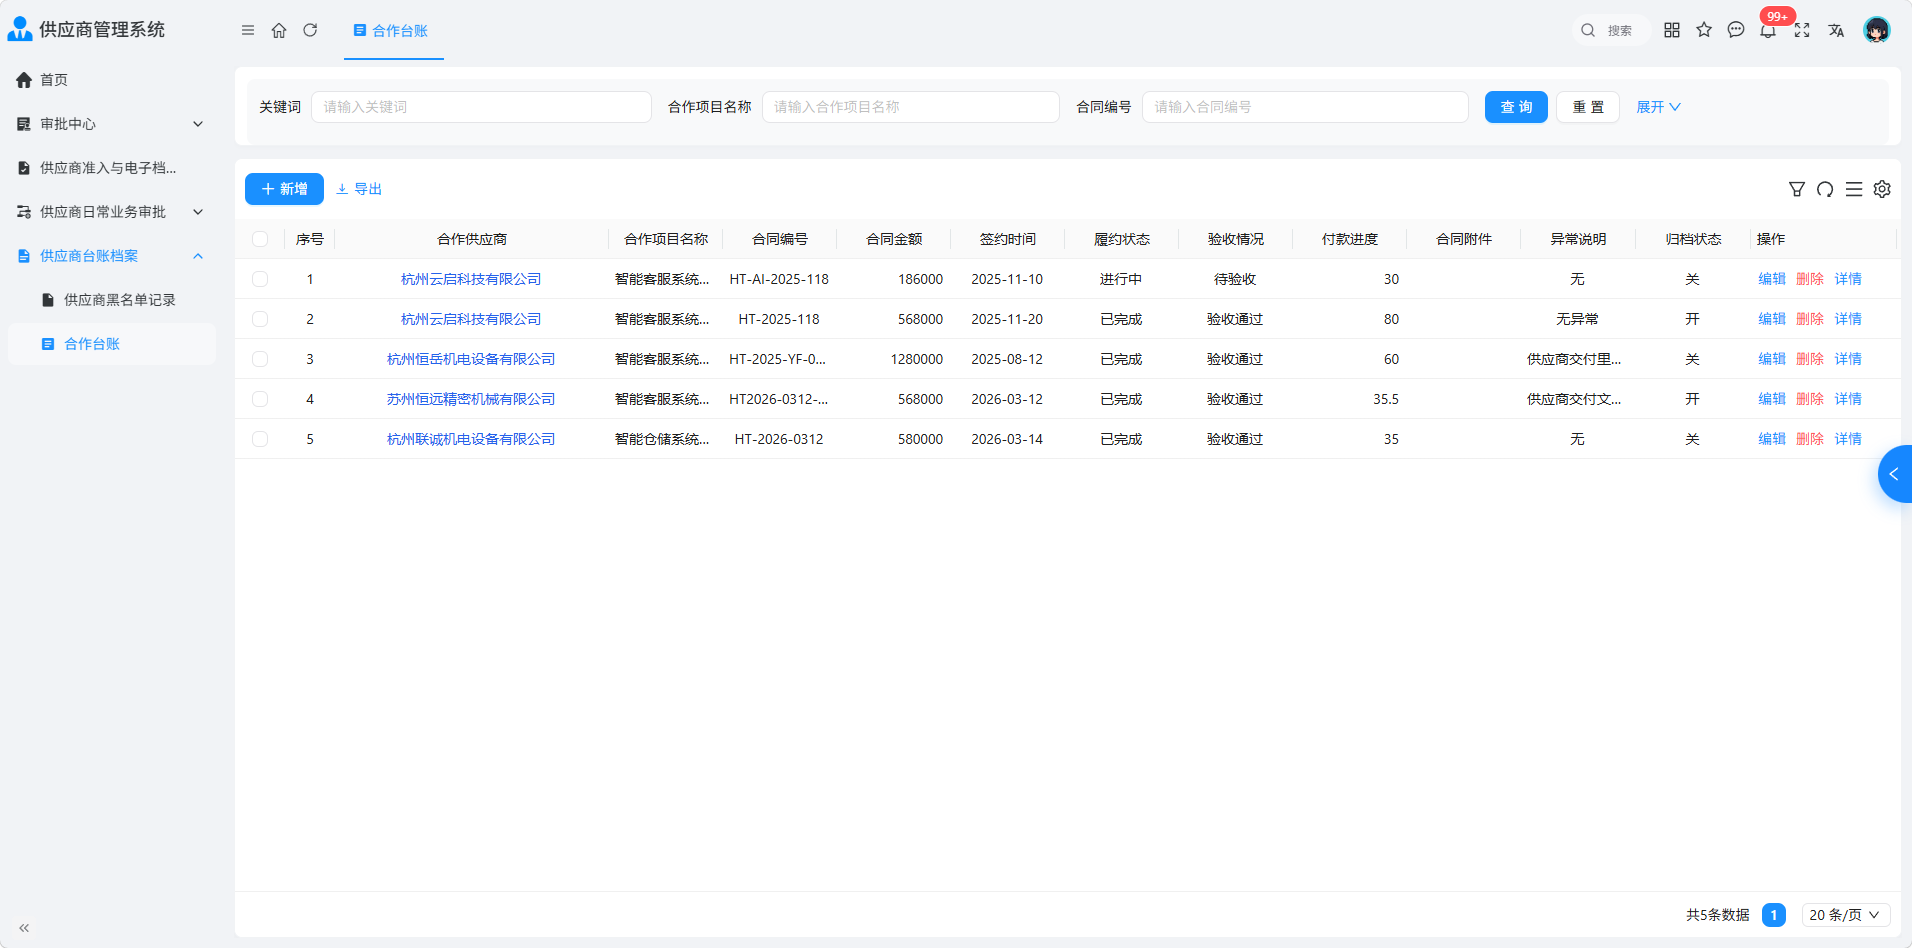Open the chat messages icon
Viewport: 1912px width, 948px height.
1736,30
